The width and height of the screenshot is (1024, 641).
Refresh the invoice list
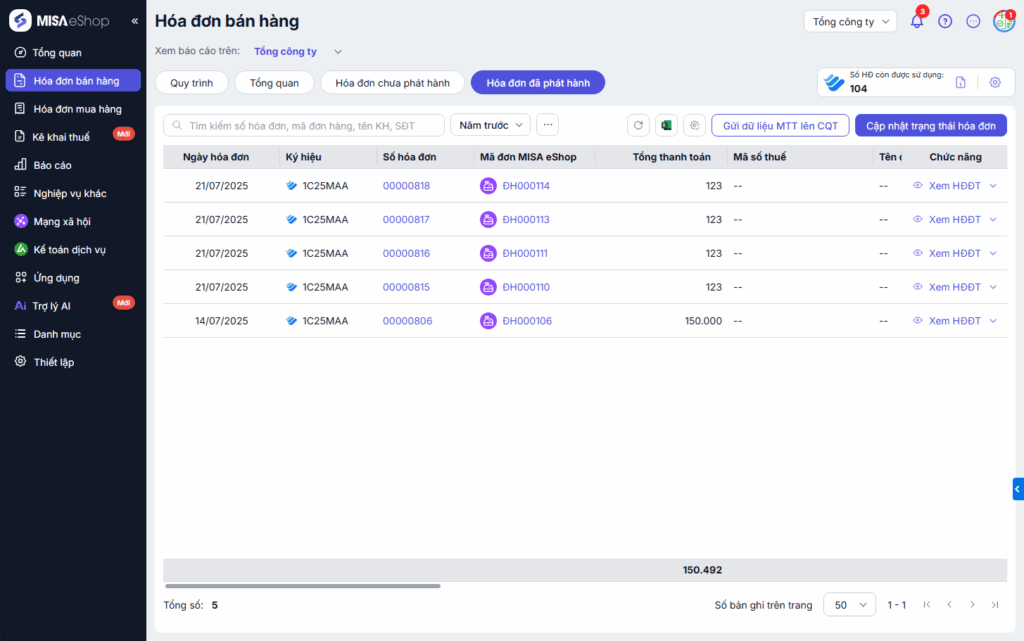(x=638, y=125)
